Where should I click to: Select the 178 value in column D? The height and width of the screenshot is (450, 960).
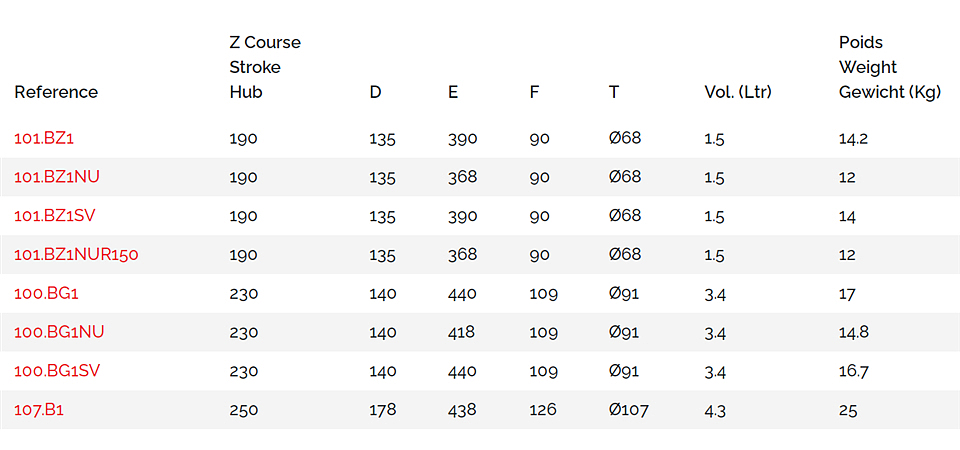(383, 410)
